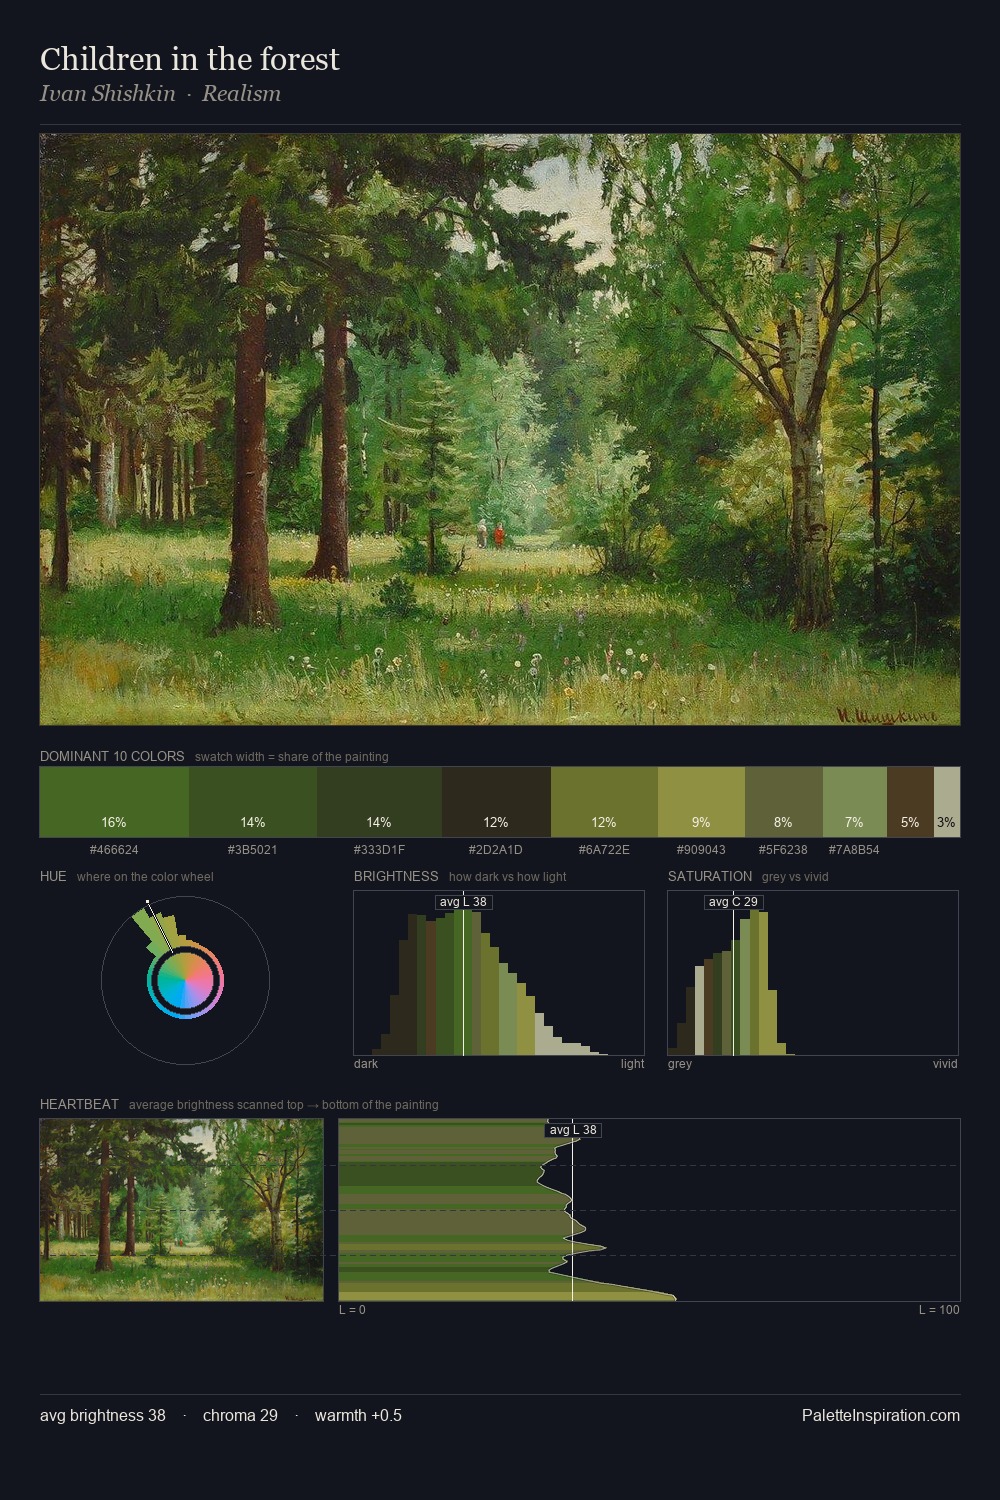1000x1500 pixels.
Task: Click 'where on the color wheel' caption
Action: click(x=145, y=877)
